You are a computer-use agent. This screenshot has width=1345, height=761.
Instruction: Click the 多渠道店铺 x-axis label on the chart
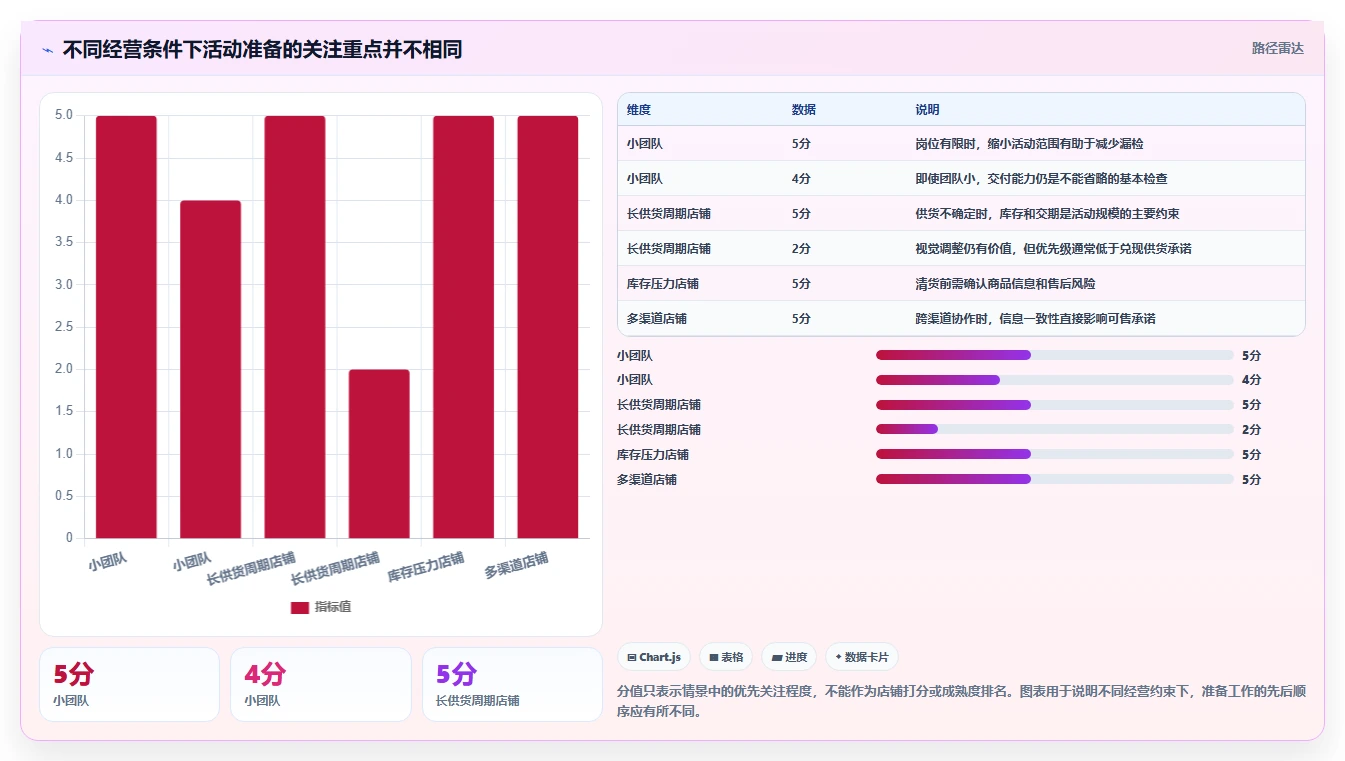516,565
